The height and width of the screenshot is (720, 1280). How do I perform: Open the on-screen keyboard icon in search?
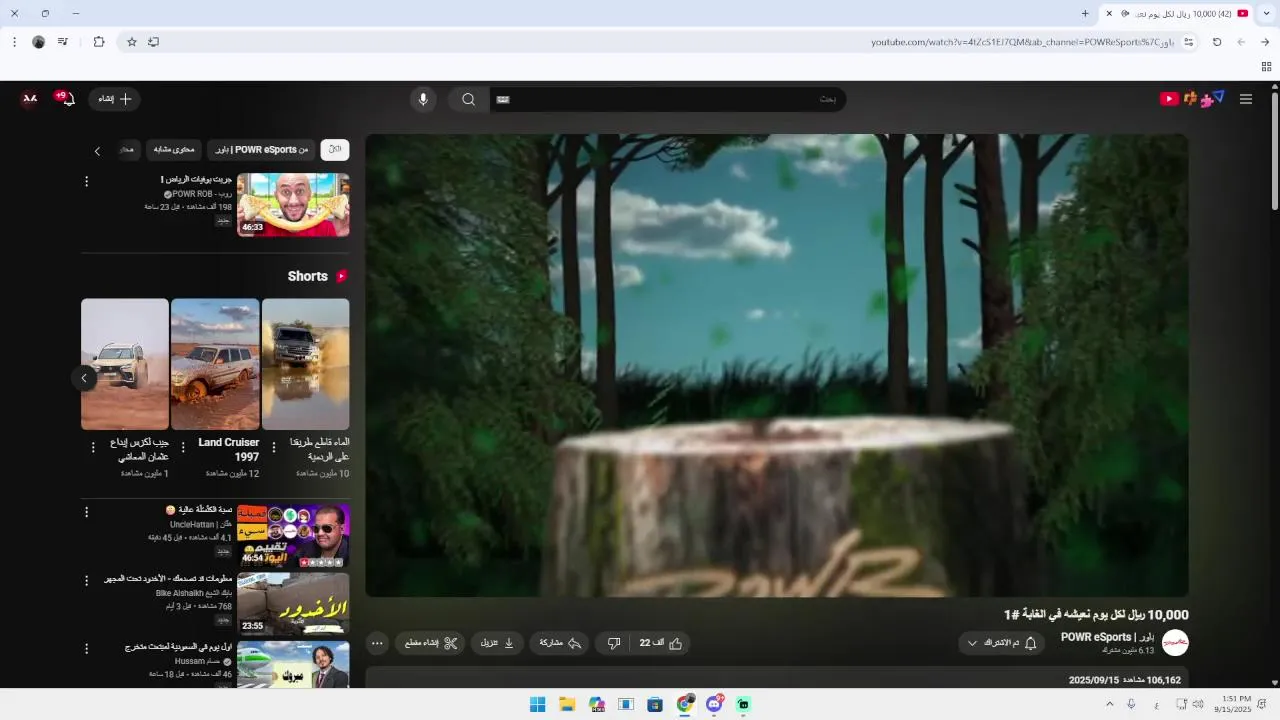coord(503,99)
